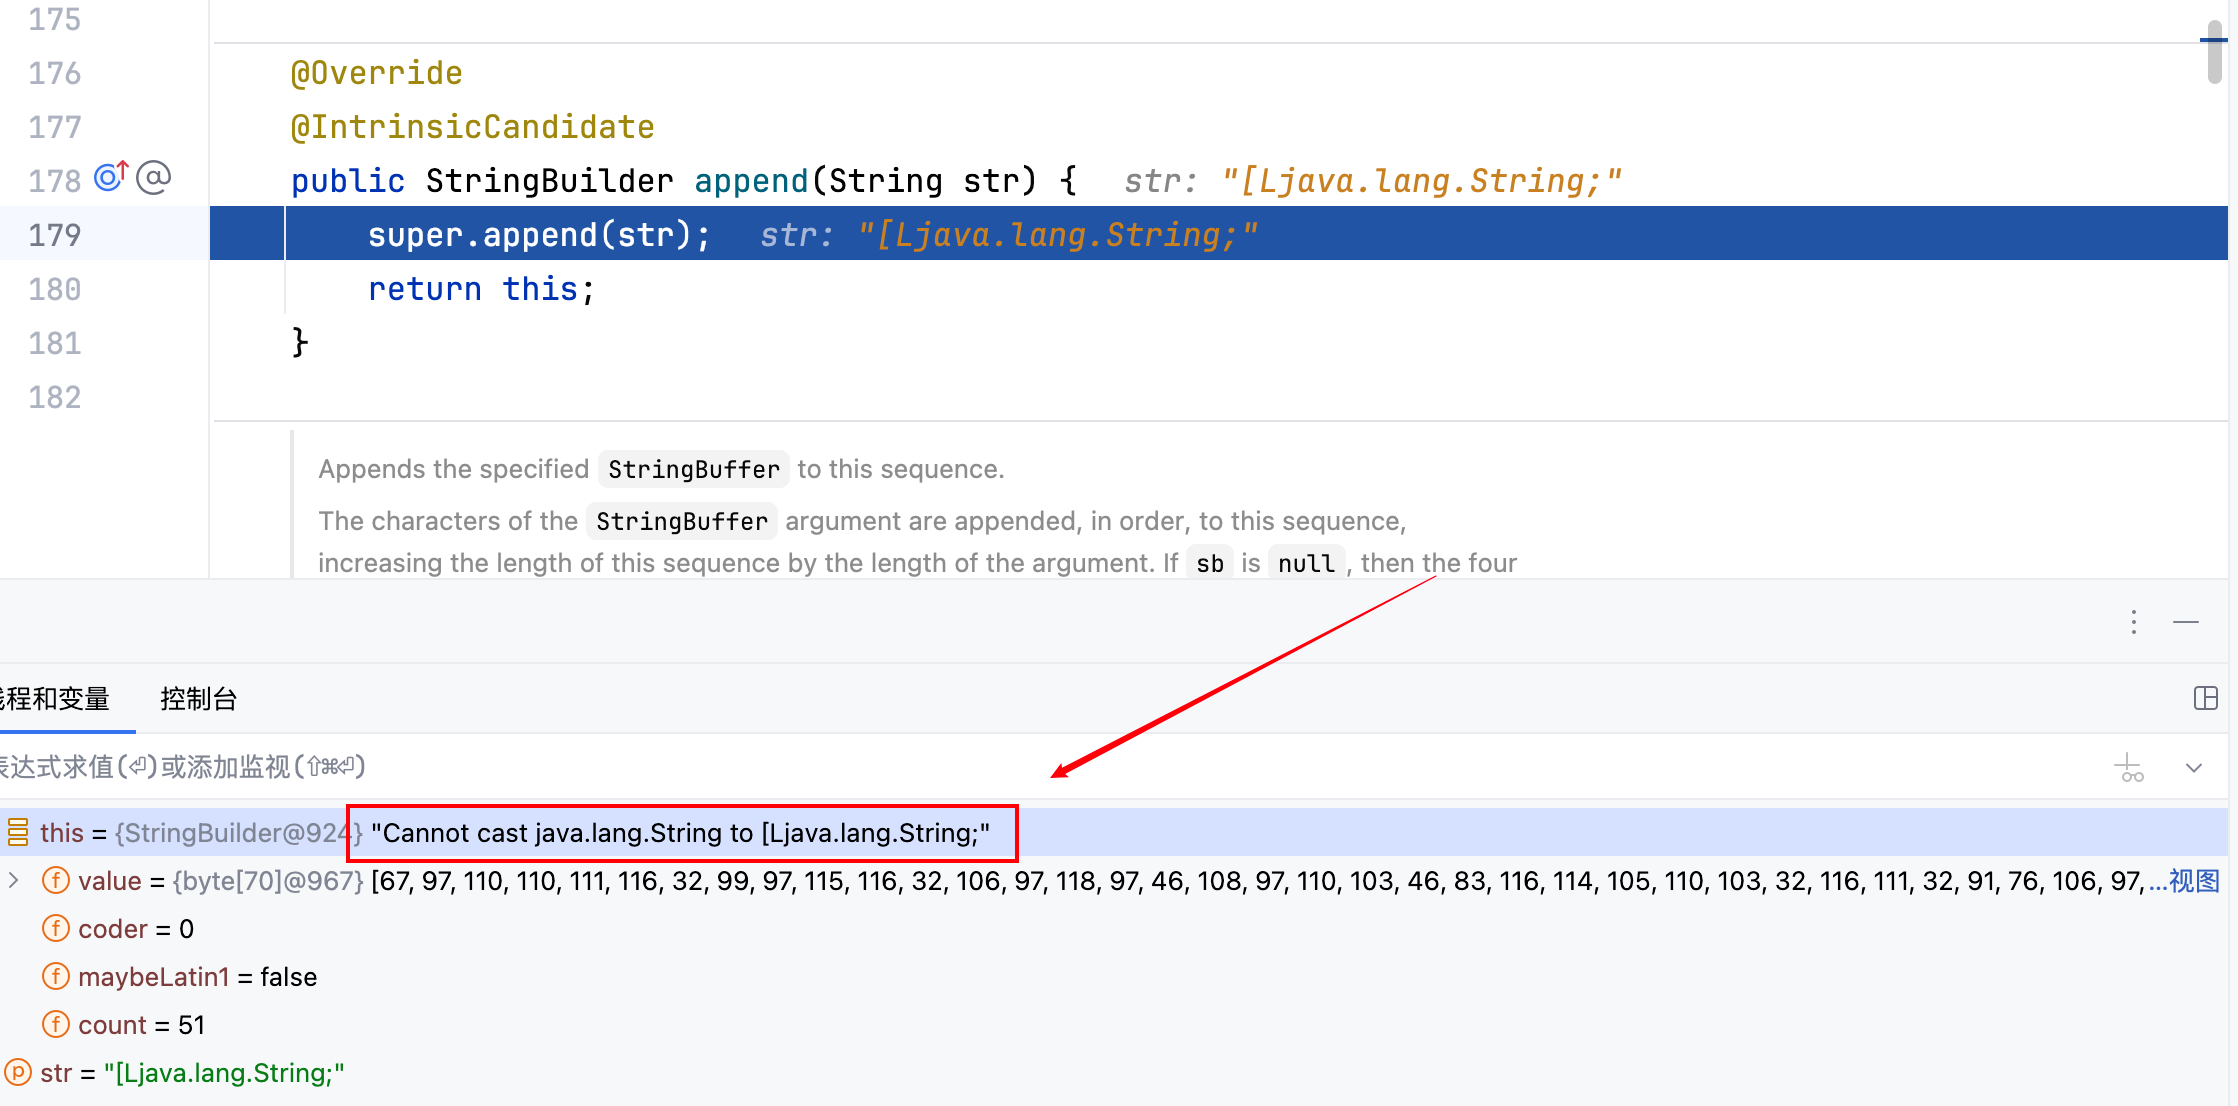Minimize the debug tool window

click(x=2186, y=622)
